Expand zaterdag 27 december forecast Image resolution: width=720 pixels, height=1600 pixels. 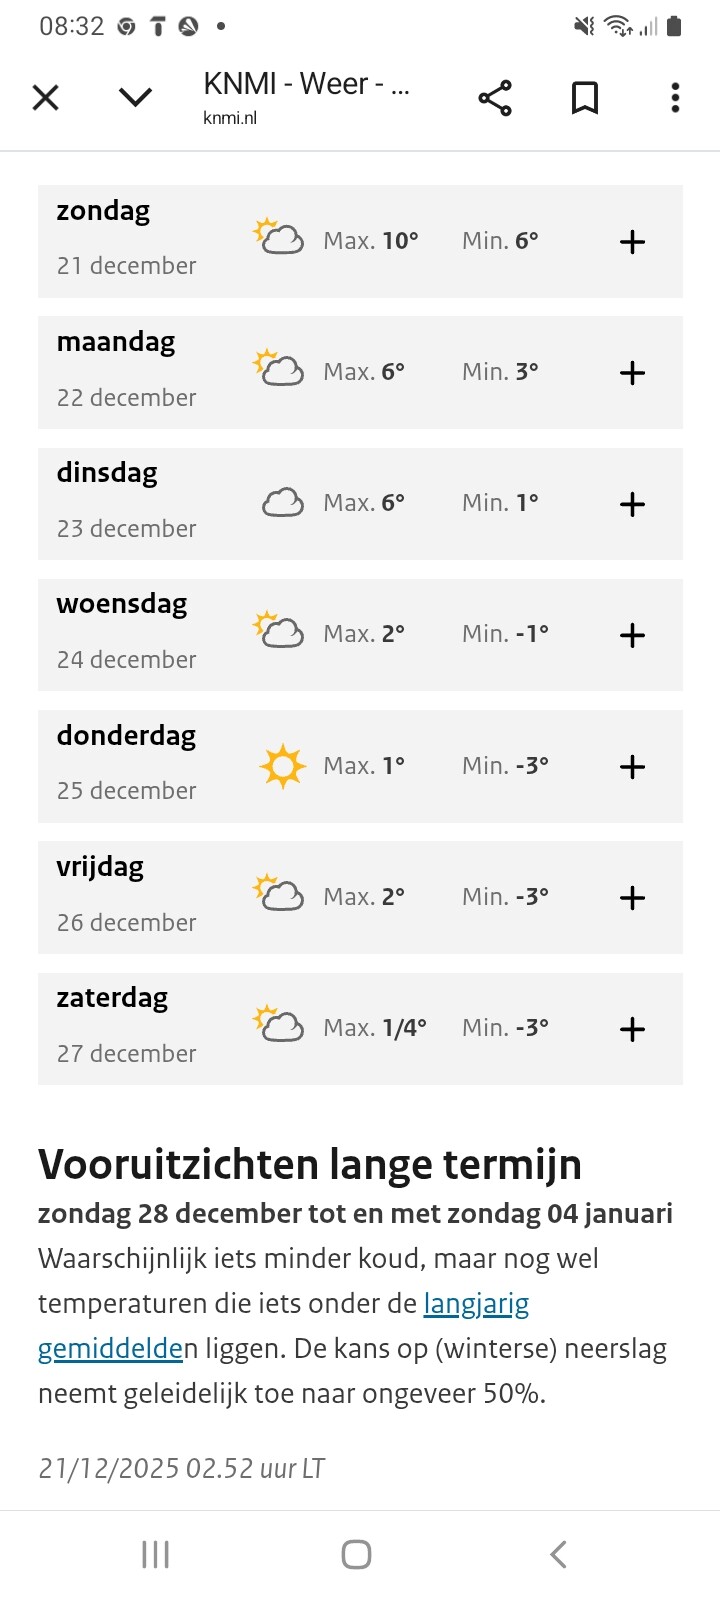[632, 1029]
